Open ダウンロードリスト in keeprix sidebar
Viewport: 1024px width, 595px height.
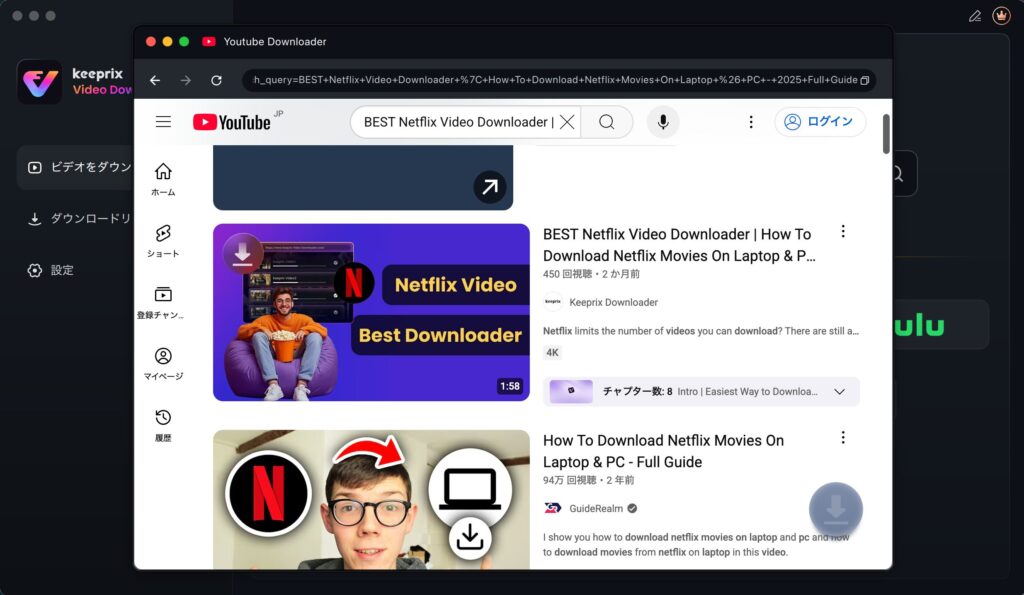tap(80, 219)
